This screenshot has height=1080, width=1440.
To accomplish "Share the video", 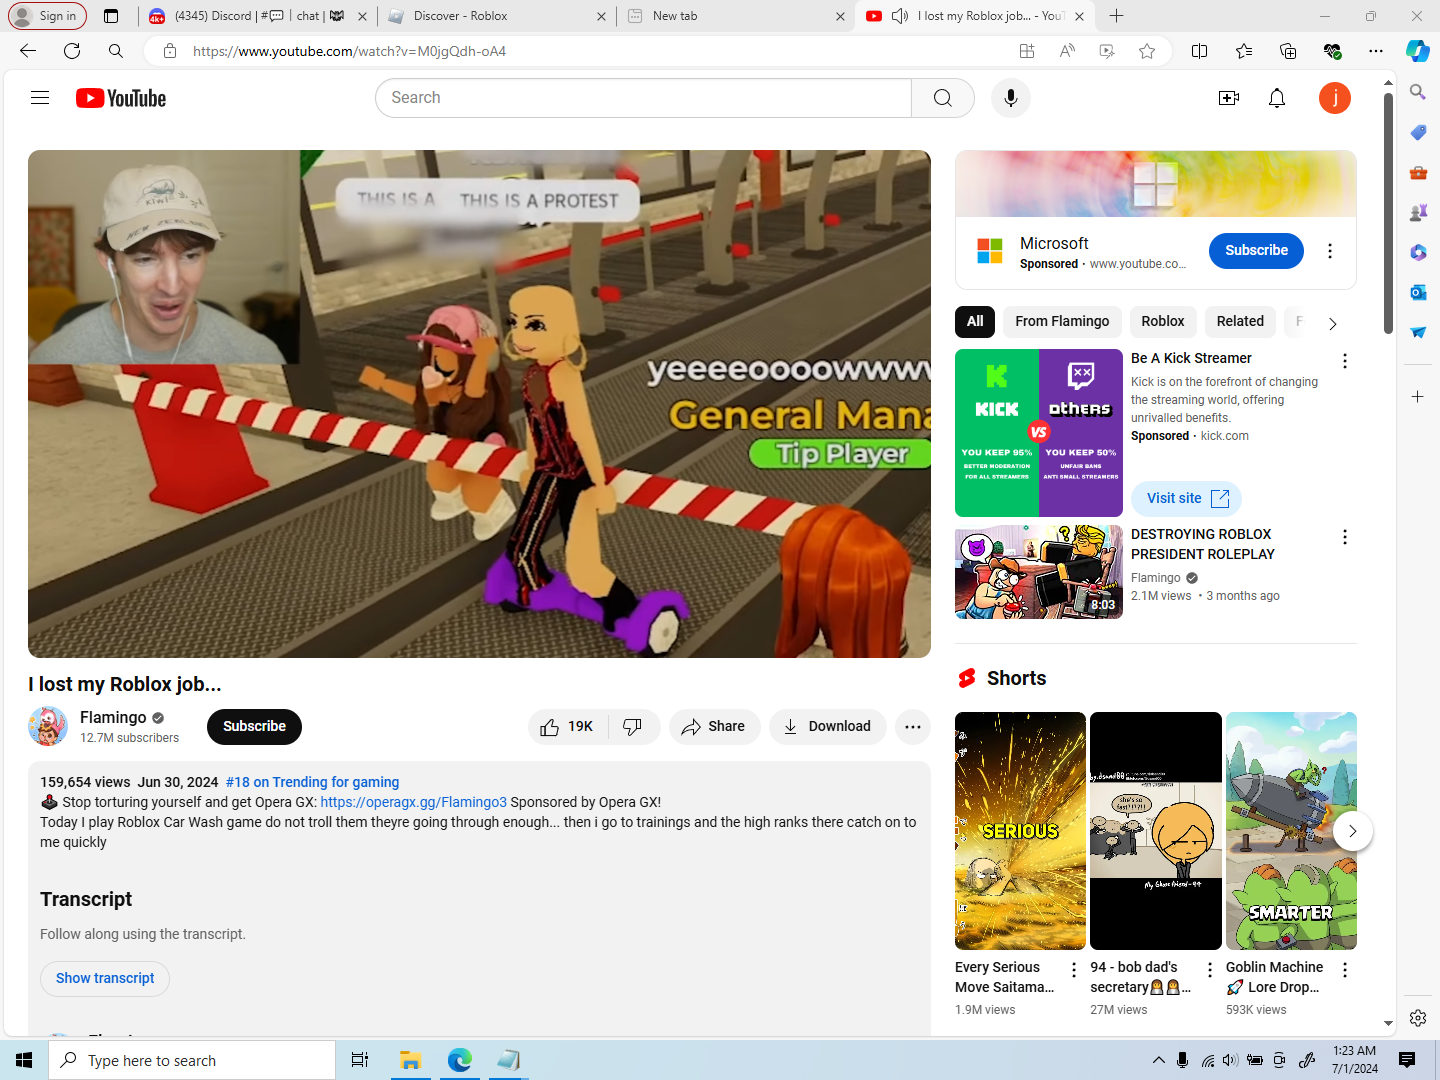I will (x=714, y=727).
